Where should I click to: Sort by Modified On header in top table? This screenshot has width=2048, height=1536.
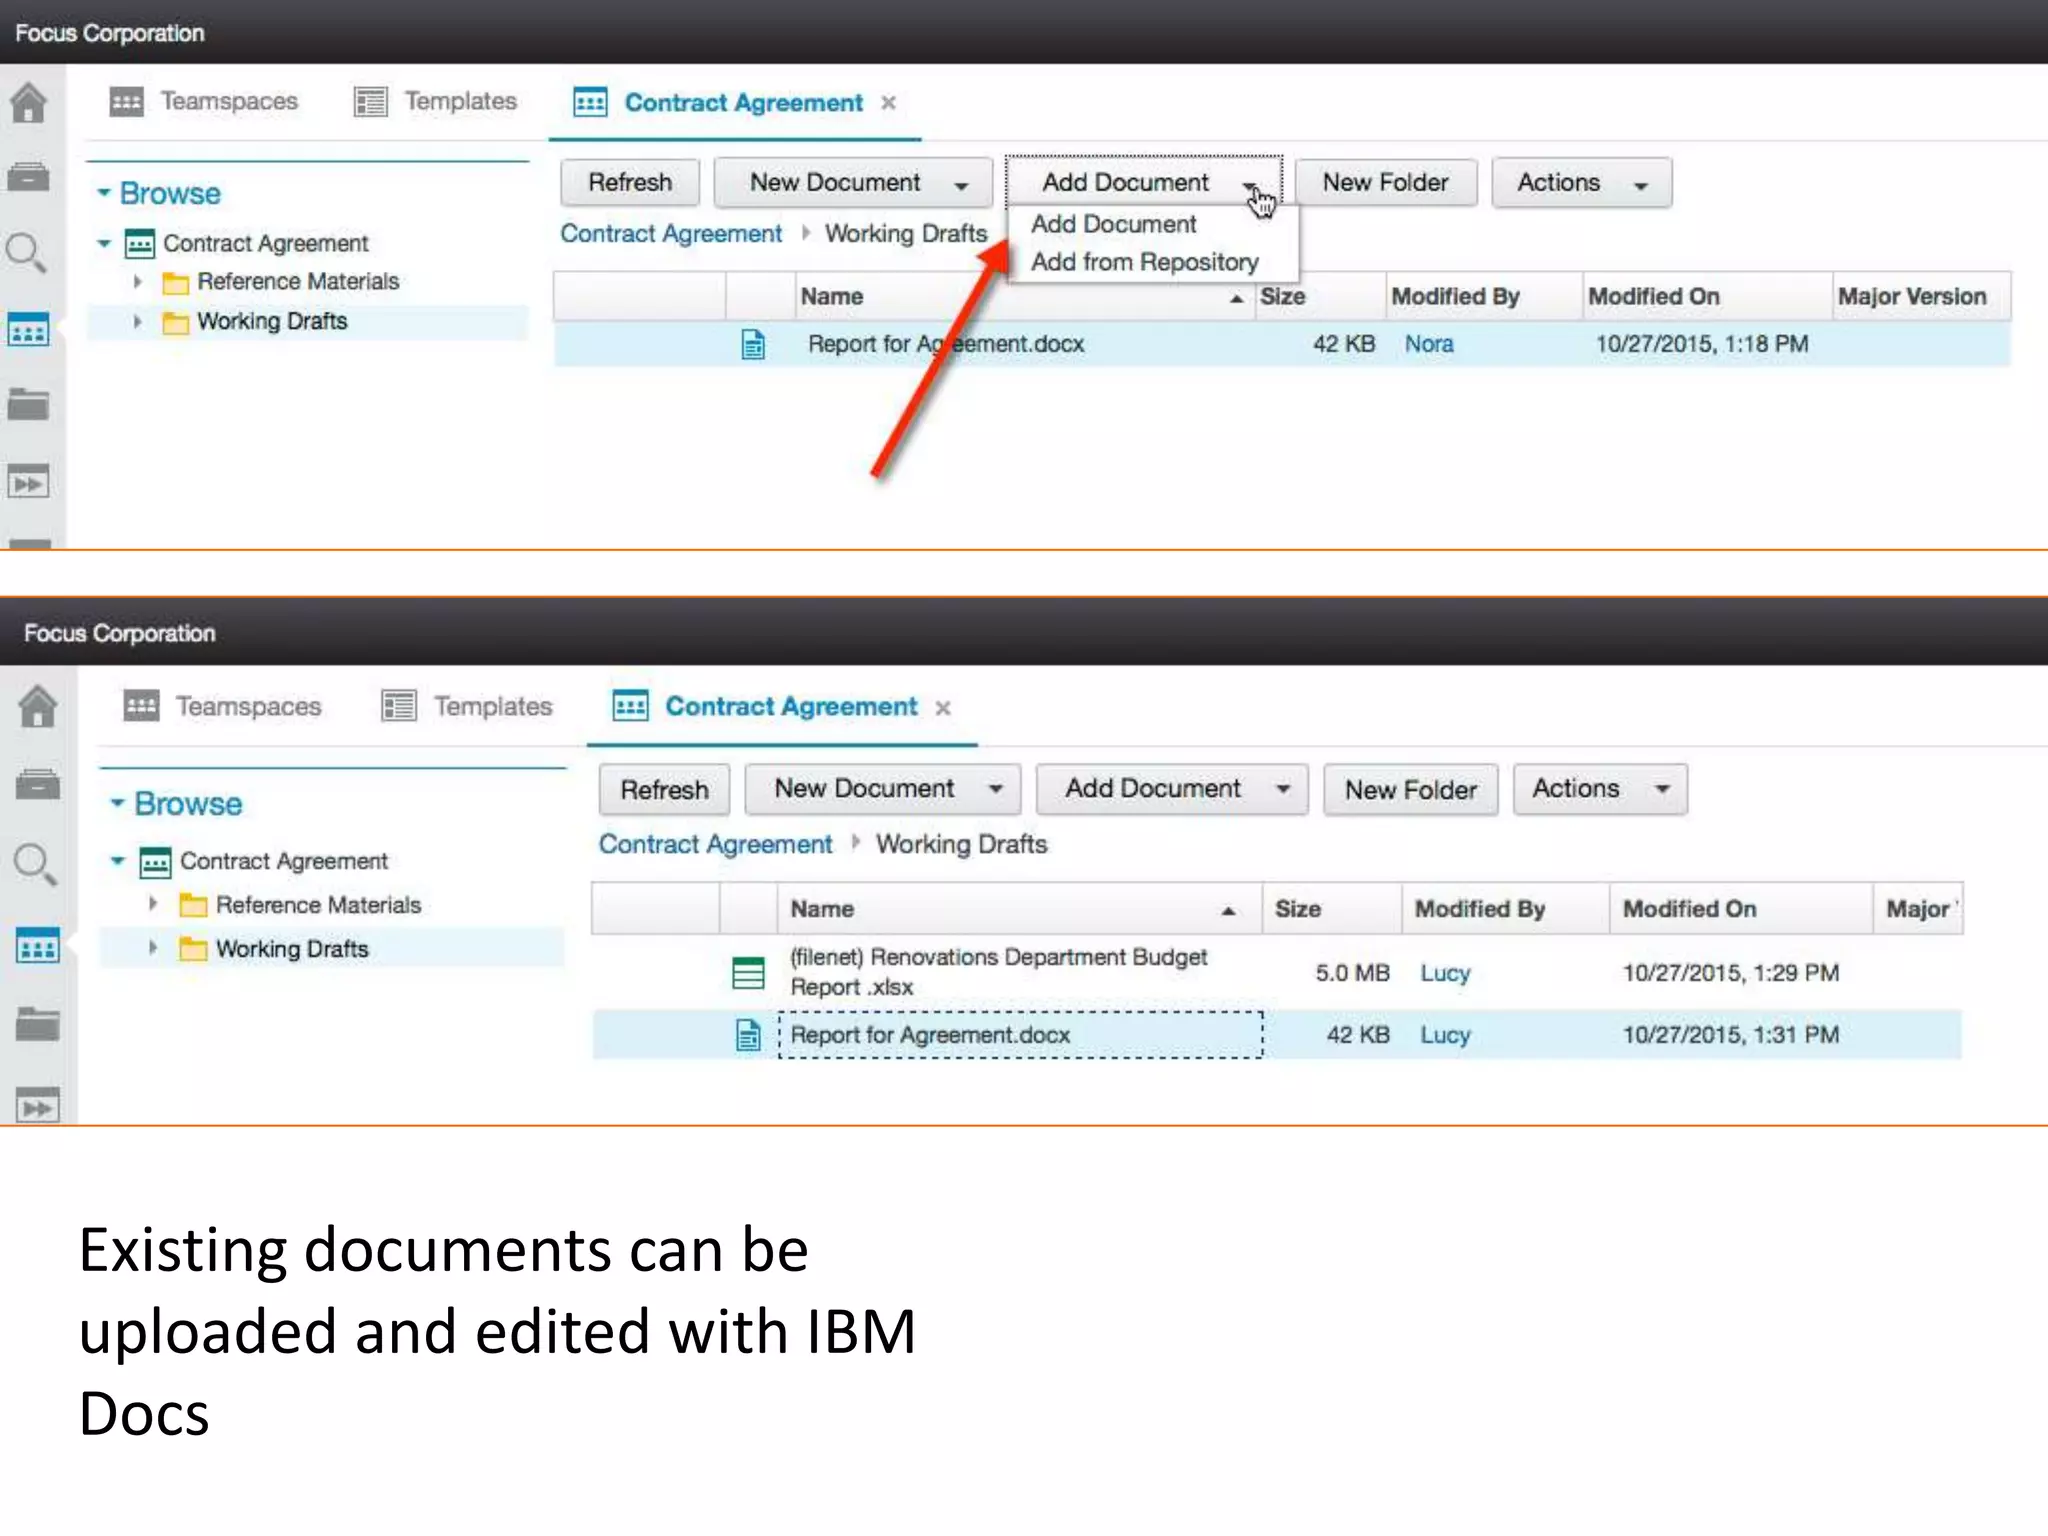[1707, 297]
